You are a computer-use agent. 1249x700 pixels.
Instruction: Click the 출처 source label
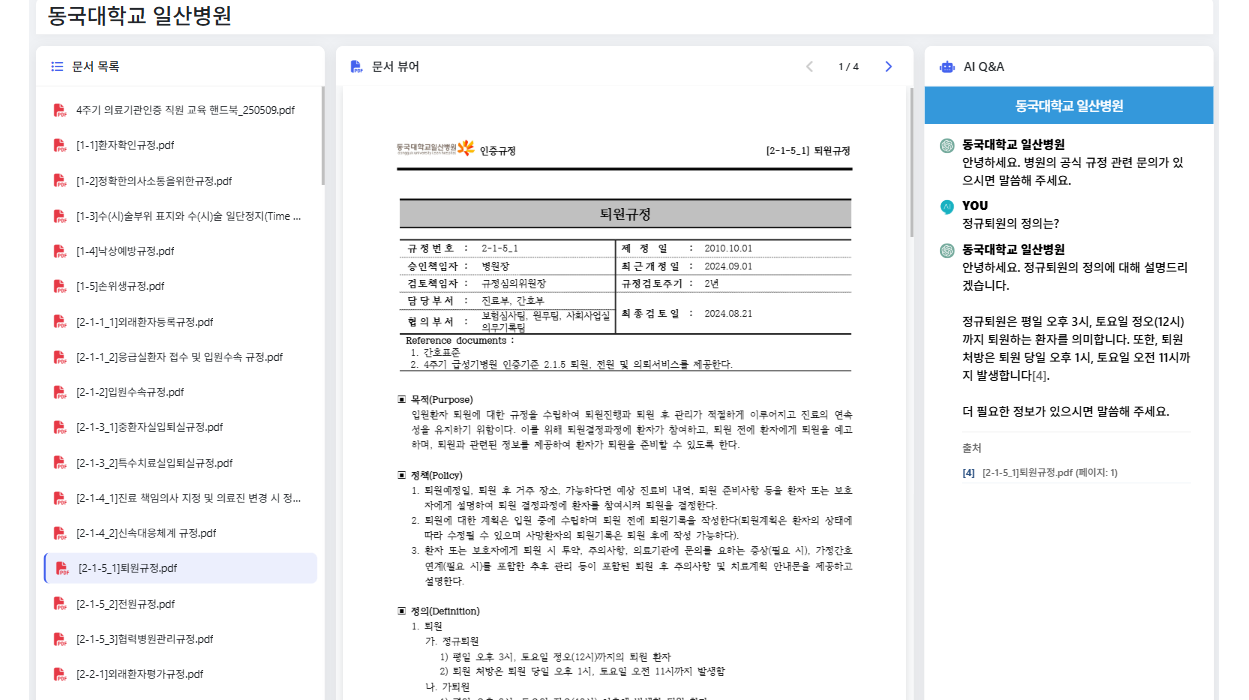point(972,448)
